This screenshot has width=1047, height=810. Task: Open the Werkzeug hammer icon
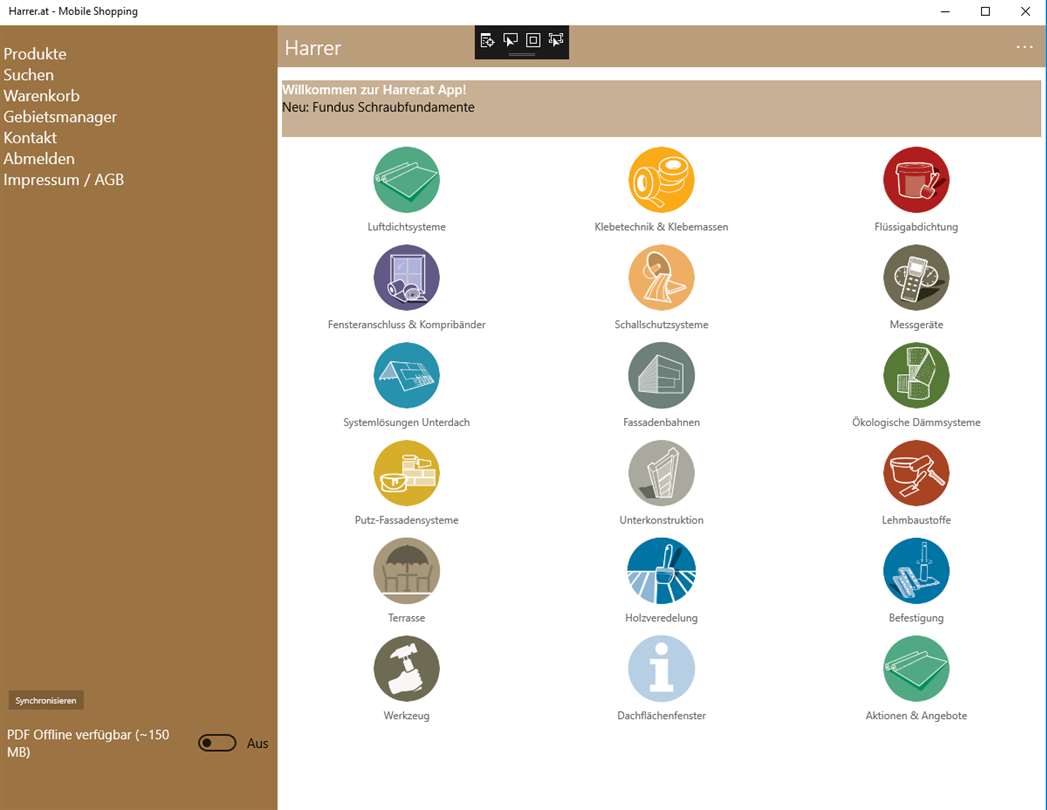tap(406, 668)
